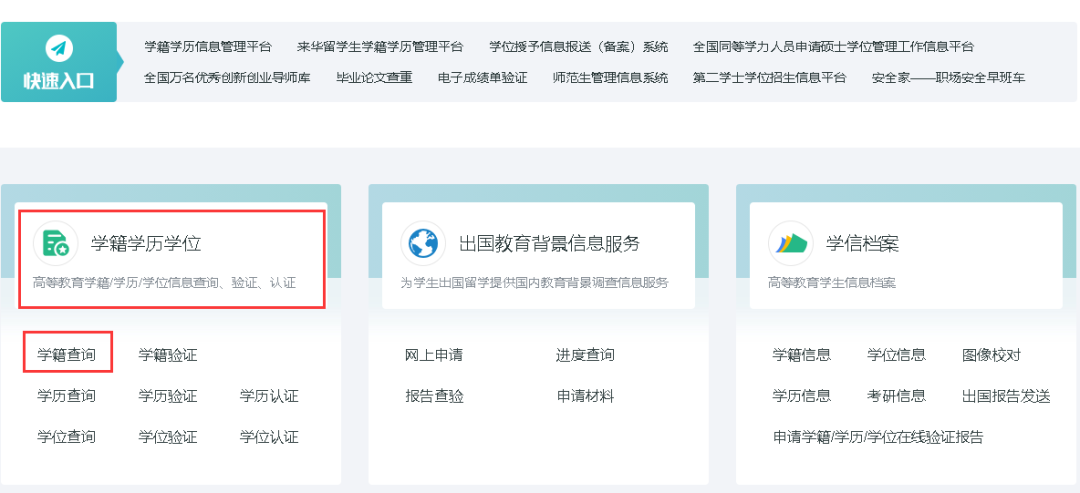Go to 进度查询

[x=585, y=355]
